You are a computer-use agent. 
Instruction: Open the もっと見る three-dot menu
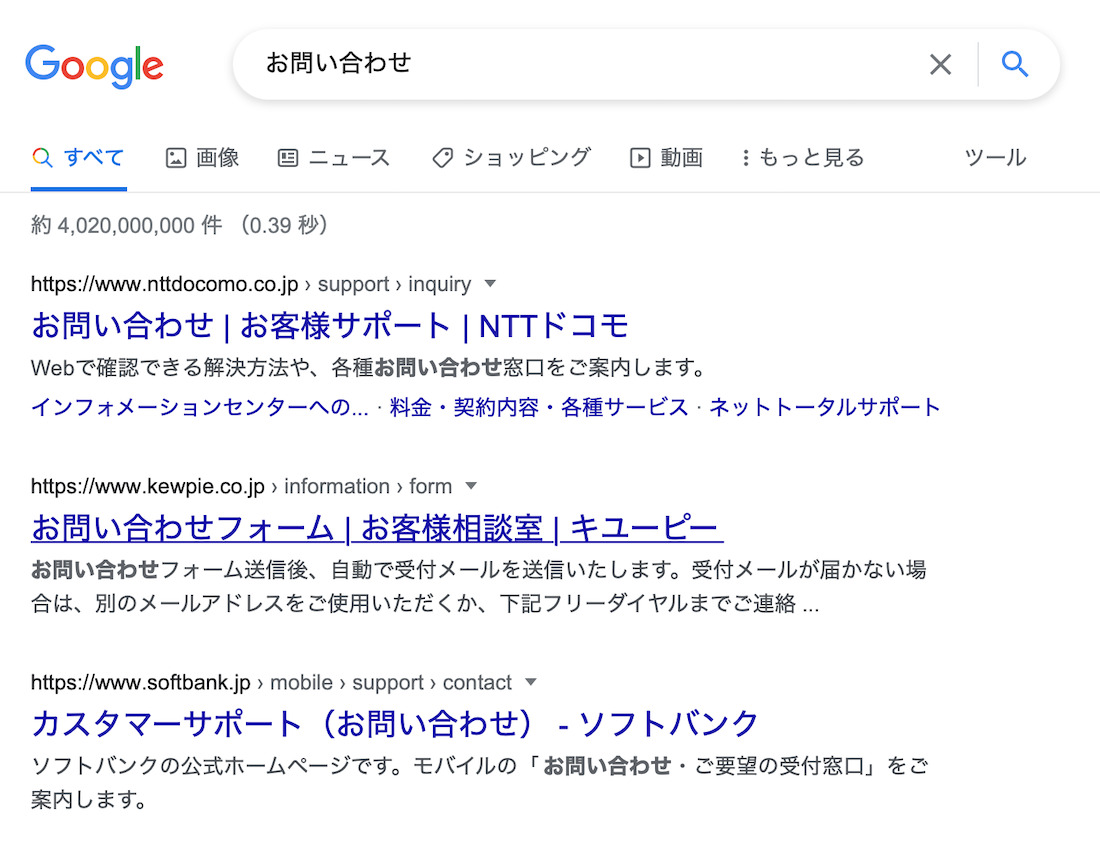(x=746, y=158)
